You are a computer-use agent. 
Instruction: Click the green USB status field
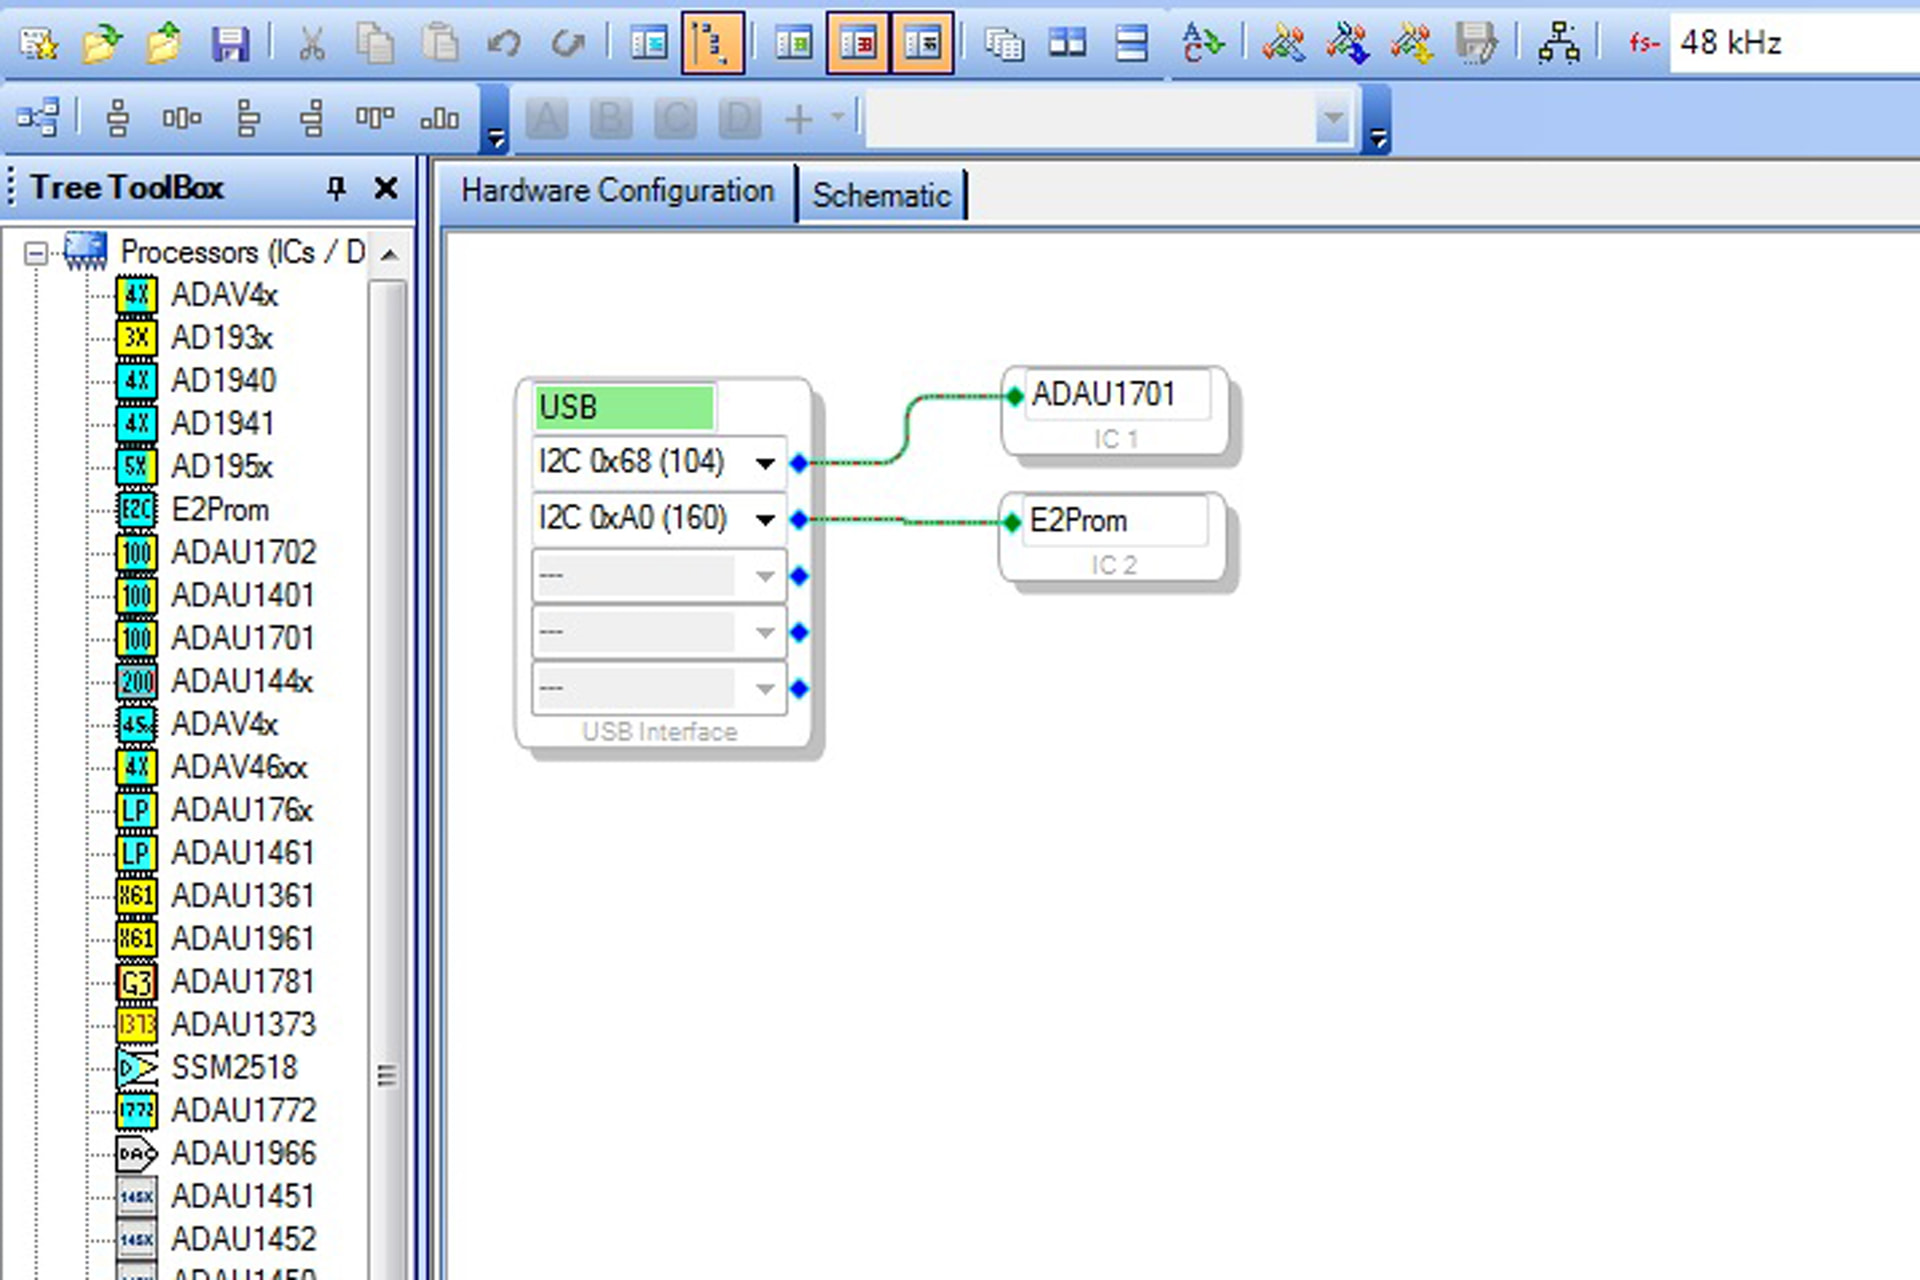(x=624, y=407)
